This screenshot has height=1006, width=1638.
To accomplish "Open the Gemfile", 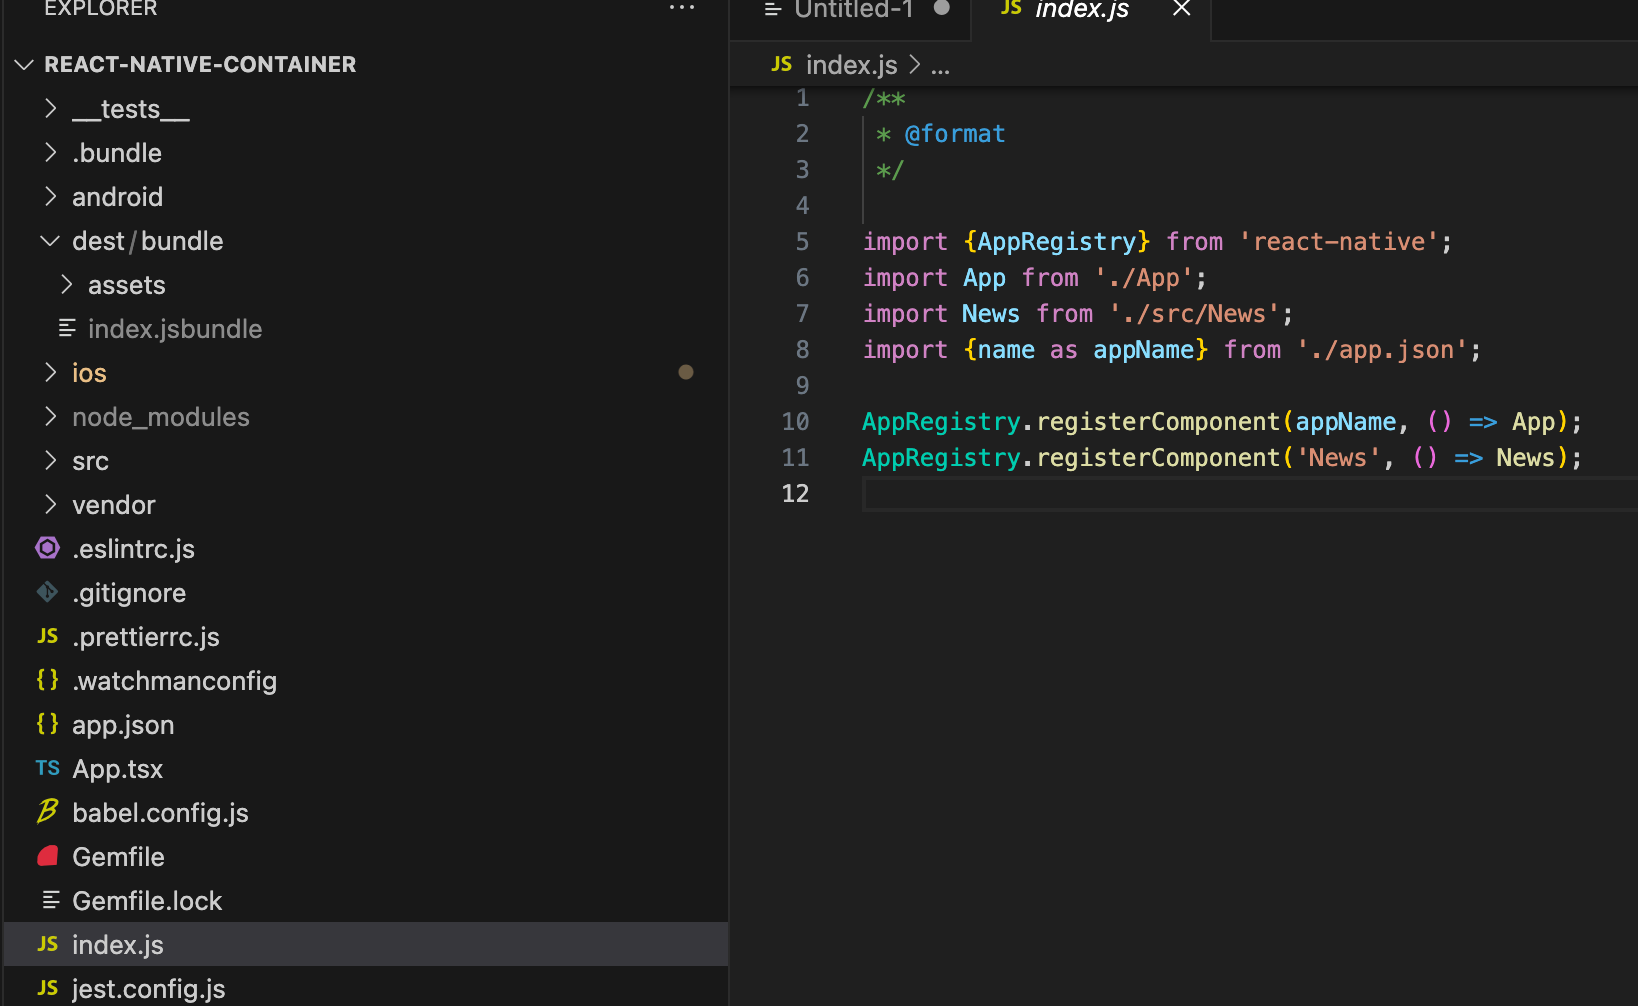I will click(118, 857).
